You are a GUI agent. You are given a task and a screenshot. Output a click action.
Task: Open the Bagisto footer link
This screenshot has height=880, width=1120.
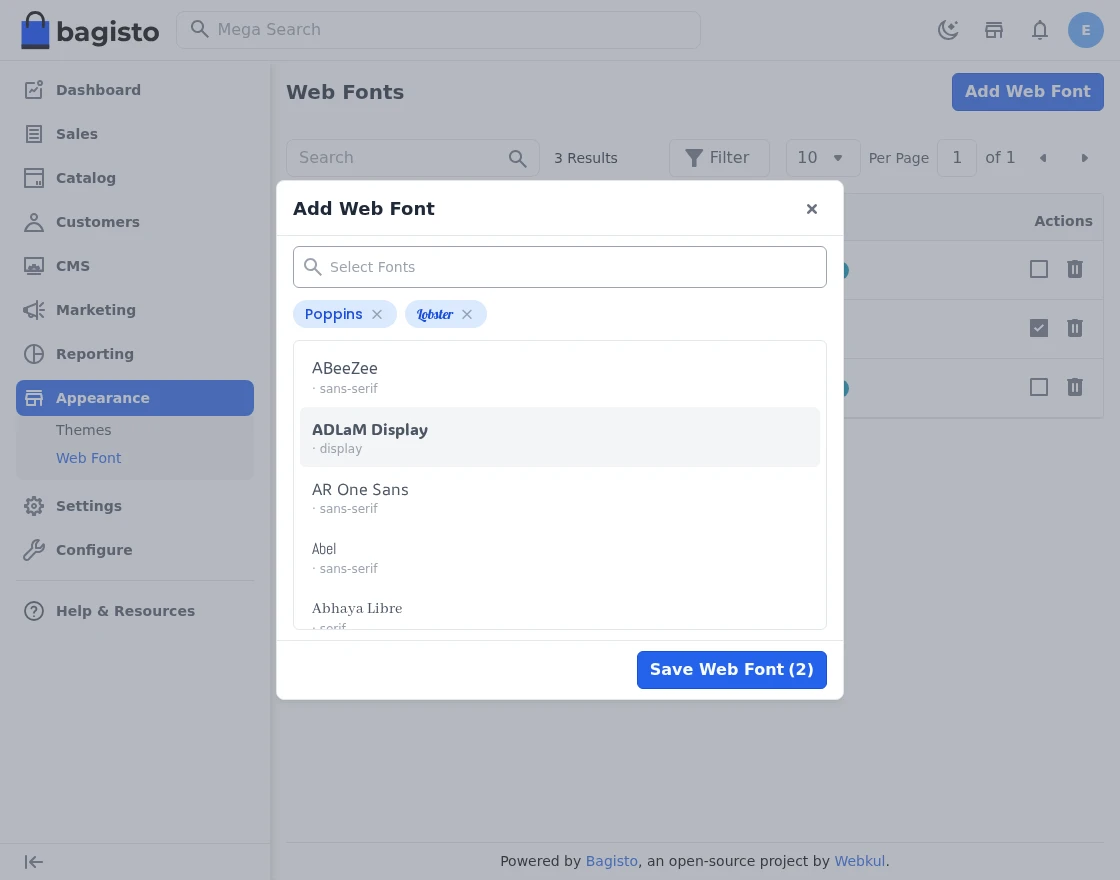[x=611, y=861]
